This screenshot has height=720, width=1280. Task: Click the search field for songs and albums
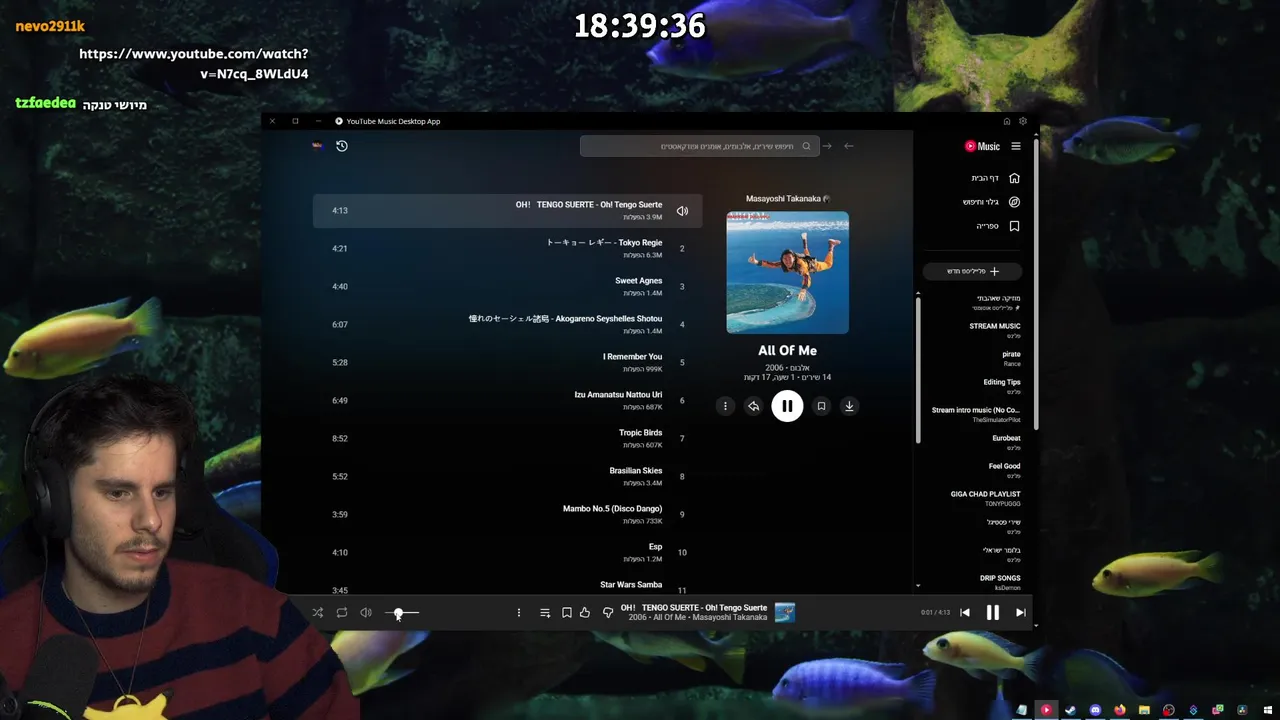(700, 146)
